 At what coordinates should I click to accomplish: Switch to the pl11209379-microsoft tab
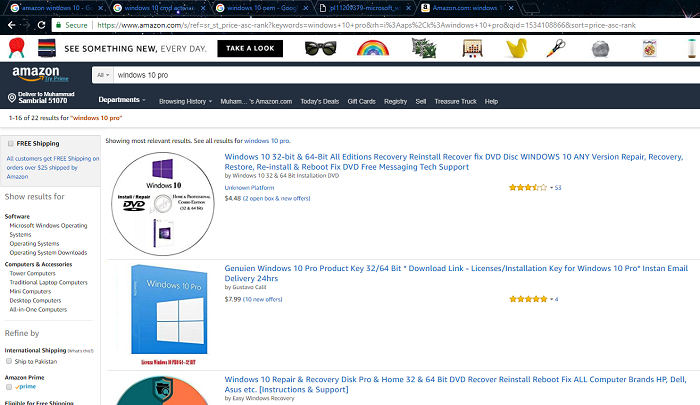click(x=365, y=8)
